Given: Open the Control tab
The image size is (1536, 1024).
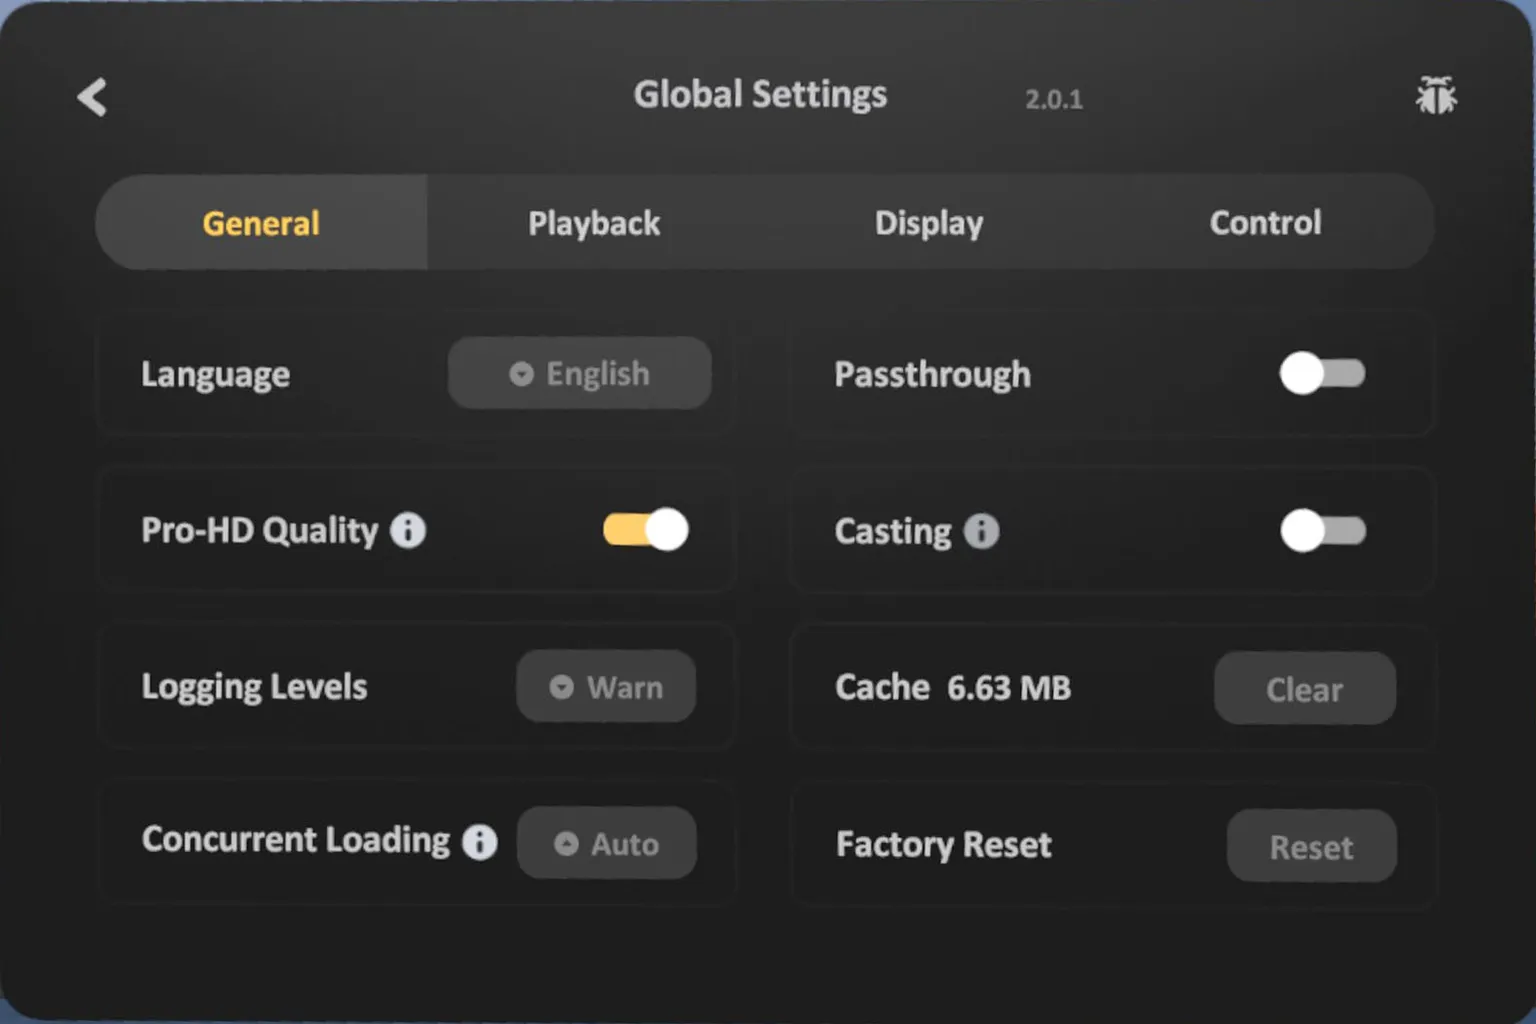Looking at the screenshot, I should click(1265, 222).
